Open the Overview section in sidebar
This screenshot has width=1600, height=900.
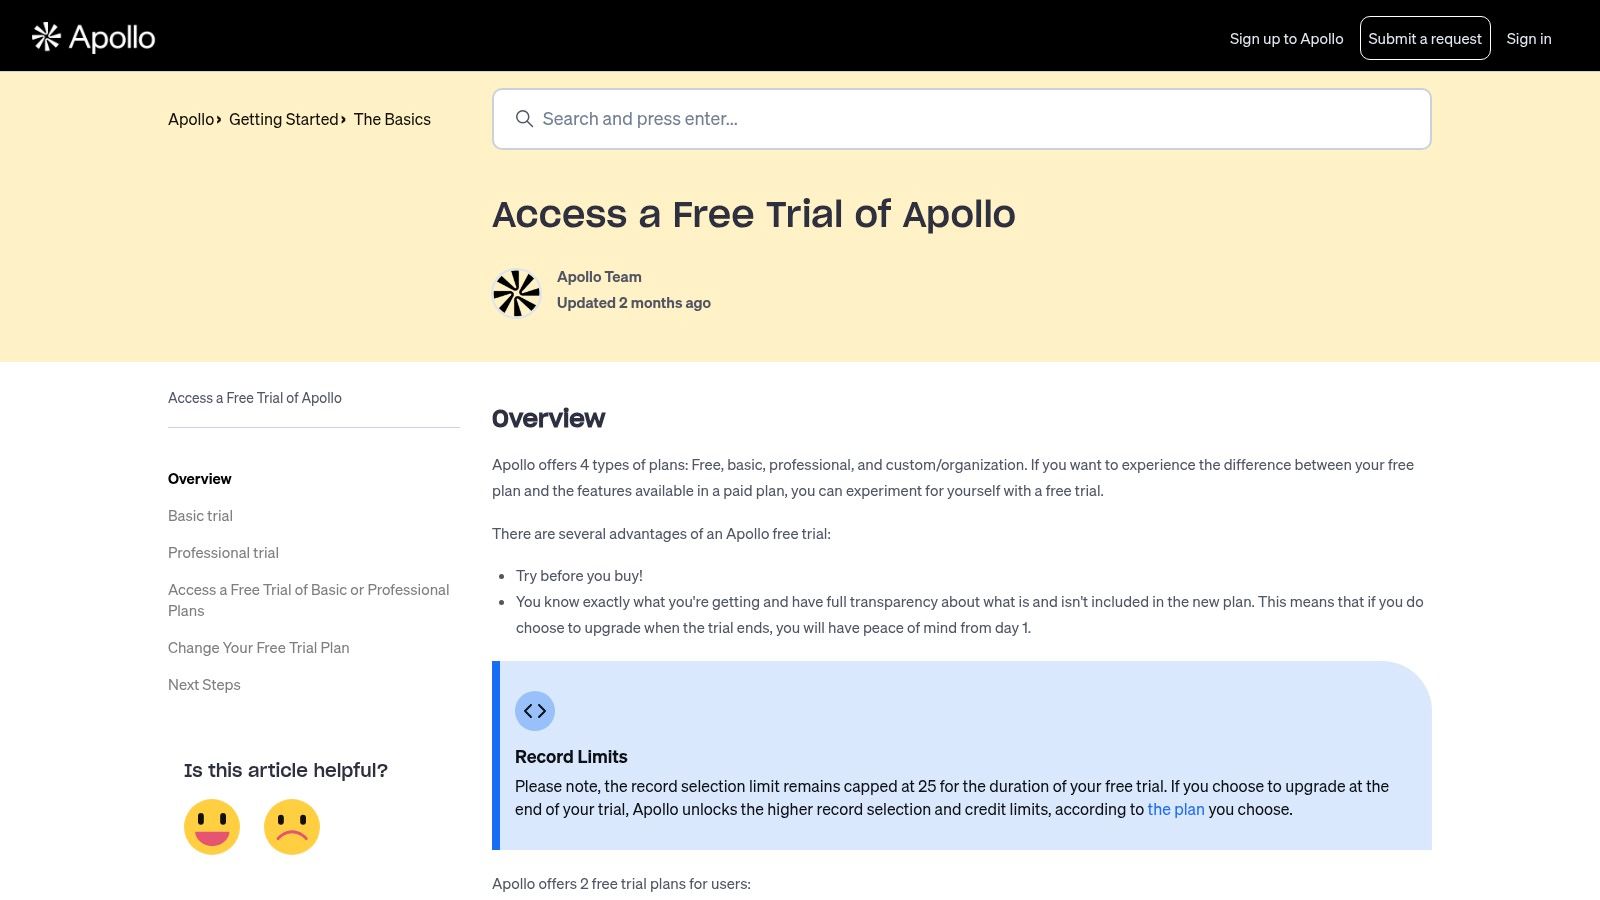[x=199, y=479]
